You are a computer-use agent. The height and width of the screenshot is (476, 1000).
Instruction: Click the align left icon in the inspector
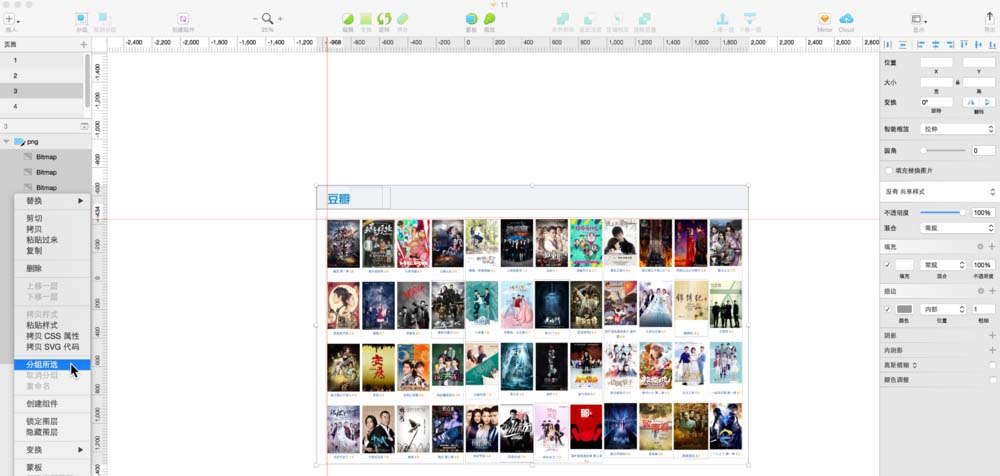click(x=920, y=45)
